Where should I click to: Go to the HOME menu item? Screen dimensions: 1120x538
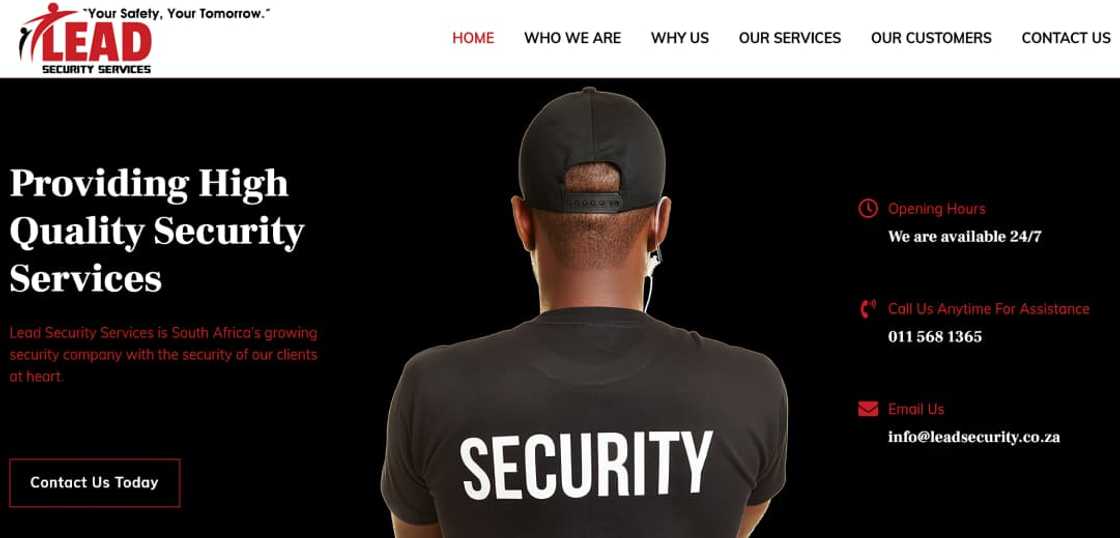(x=473, y=38)
